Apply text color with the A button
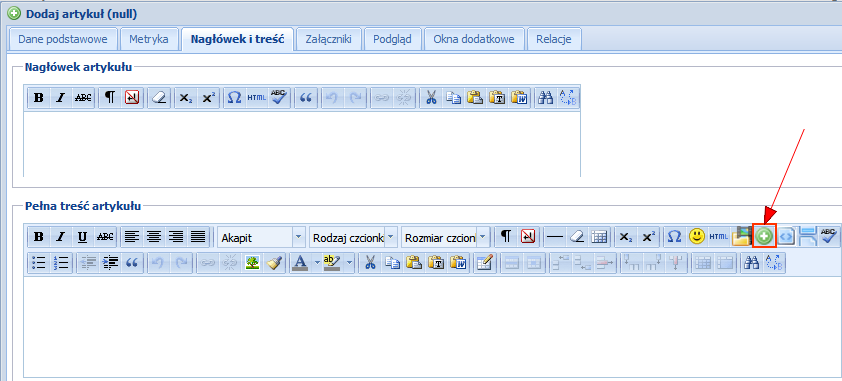 pyautogui.click(x=300, y=262)
